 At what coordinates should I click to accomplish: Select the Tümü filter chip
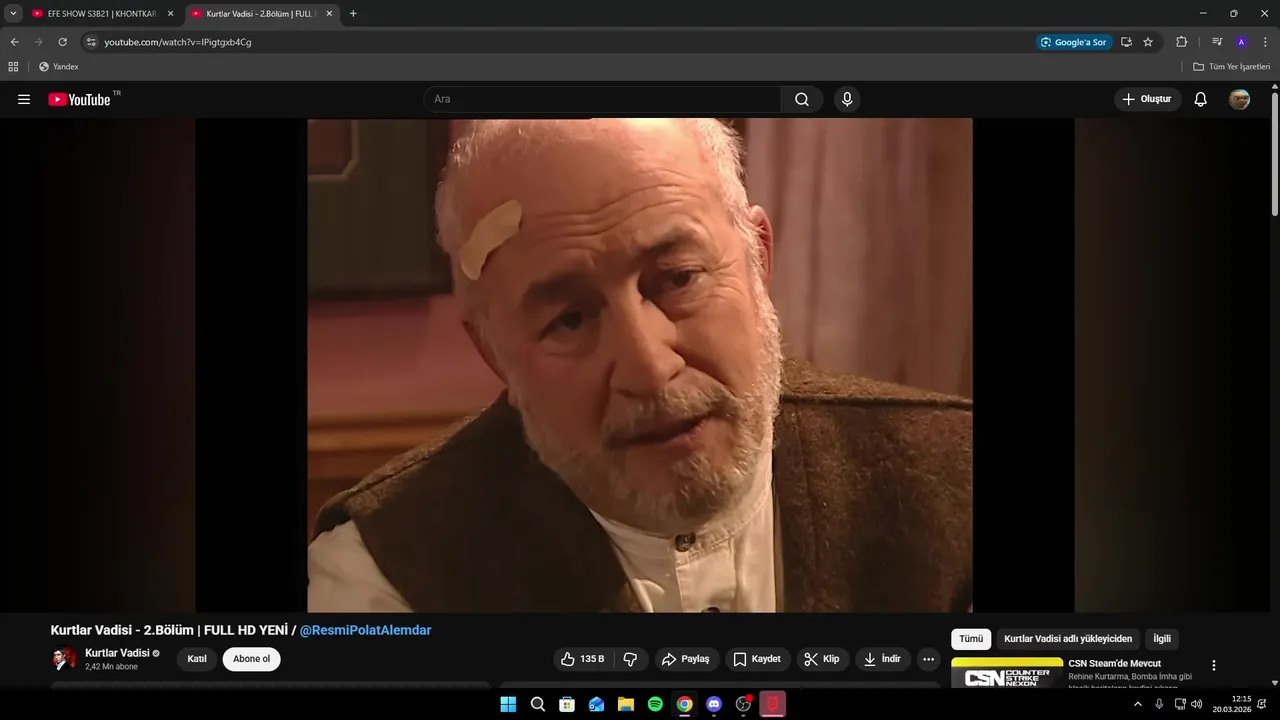(x=971, y=639)
